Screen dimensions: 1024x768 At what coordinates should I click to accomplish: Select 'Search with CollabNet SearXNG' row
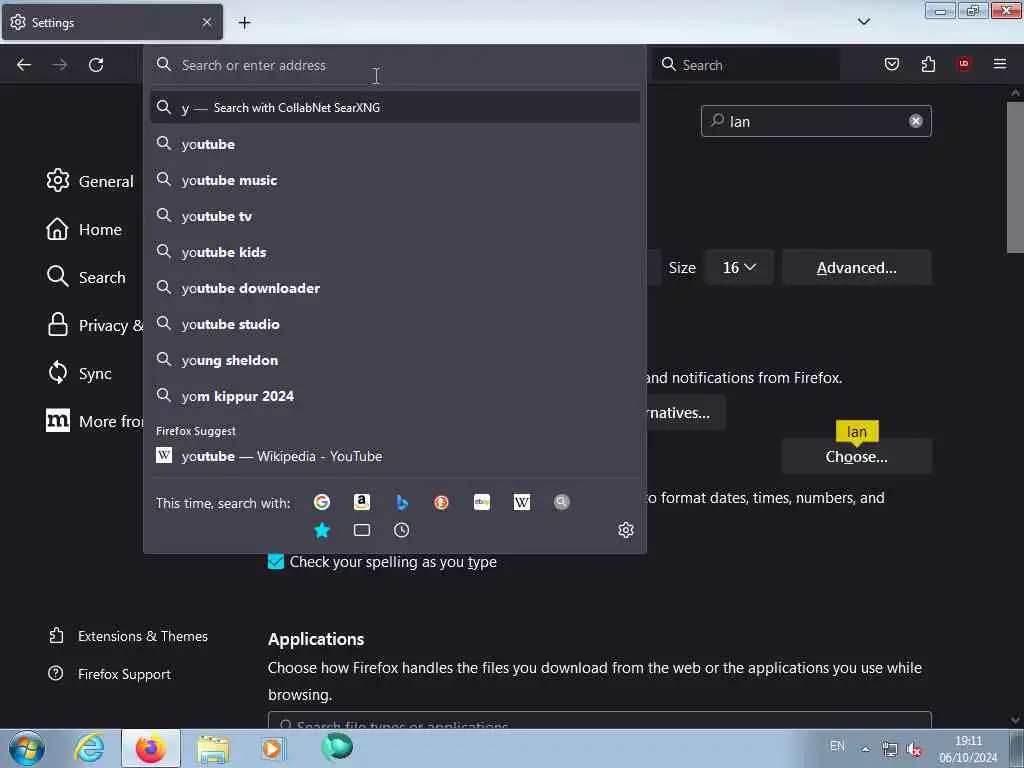394,107
